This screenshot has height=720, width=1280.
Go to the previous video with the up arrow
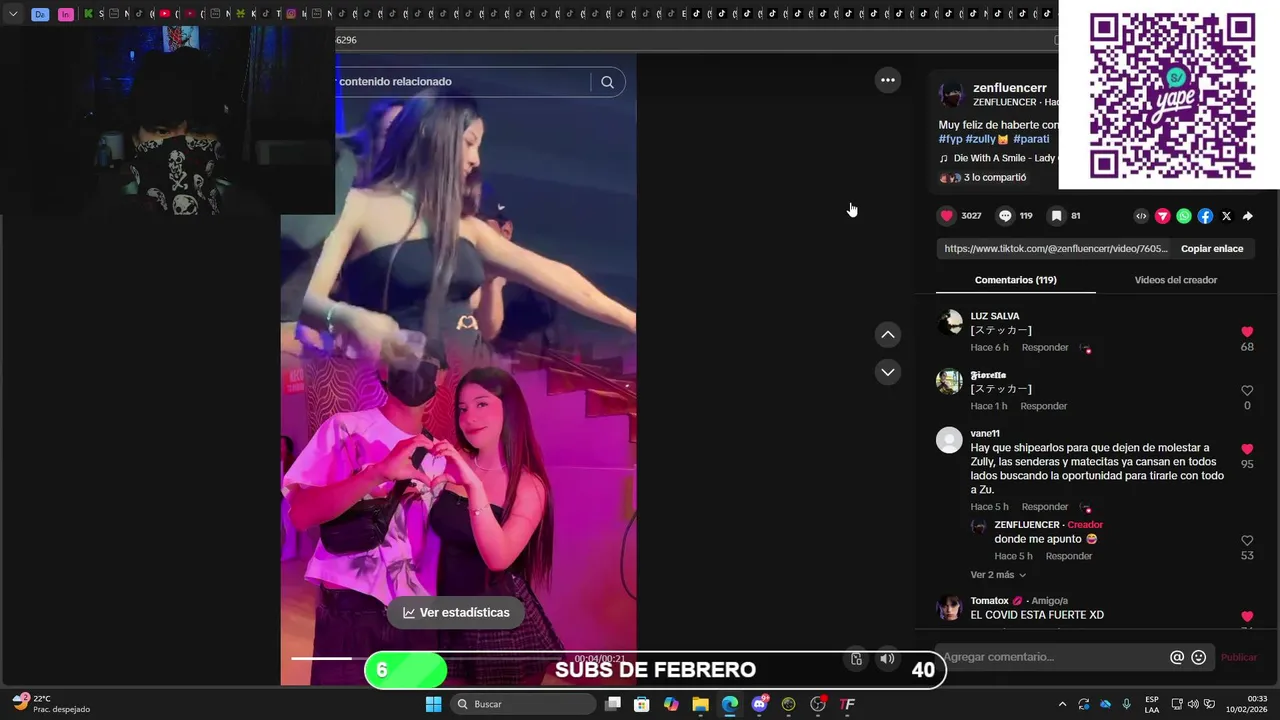coord(888,335)
